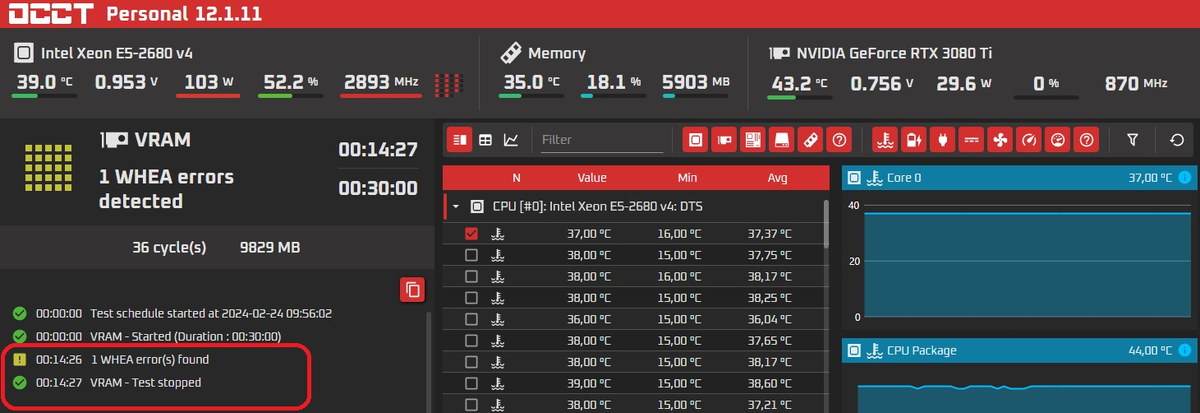1200x413 pixels.
Task: Switch to the table monitoring view
Action: 485,140
